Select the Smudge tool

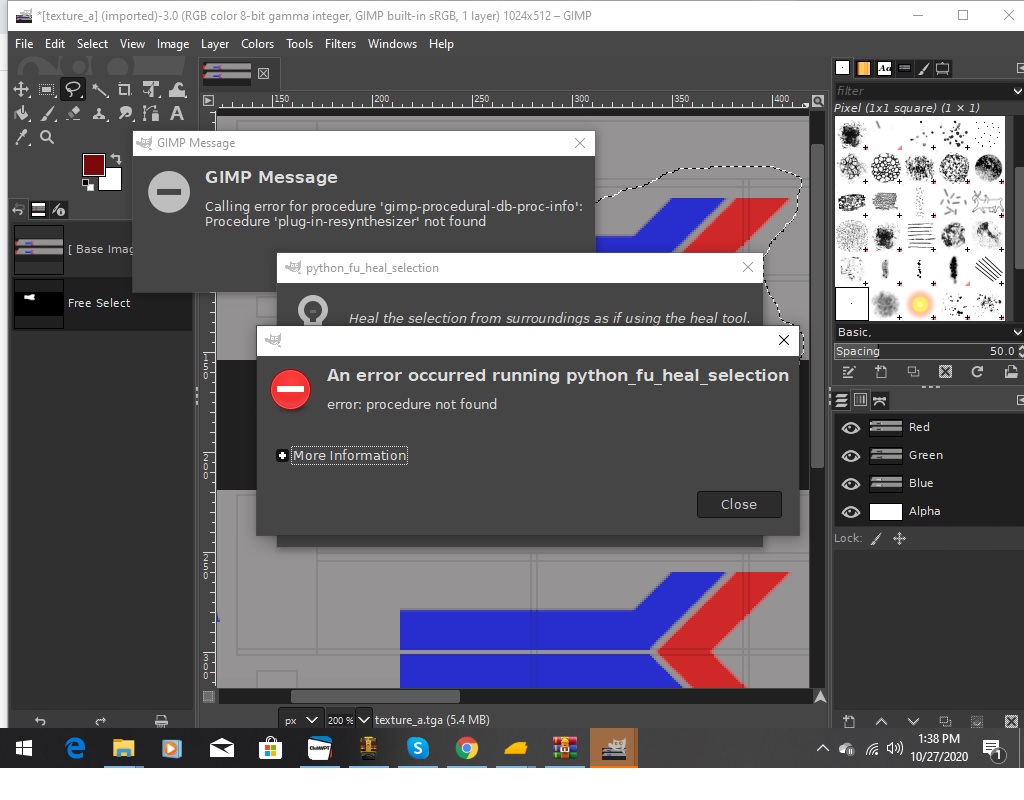click(125, 114)
